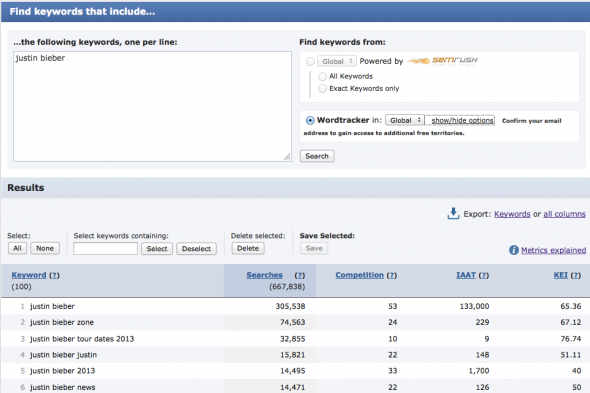Click into the keywords text area
This screenshot has height=393, width=590.
click(x=152, y=107)
